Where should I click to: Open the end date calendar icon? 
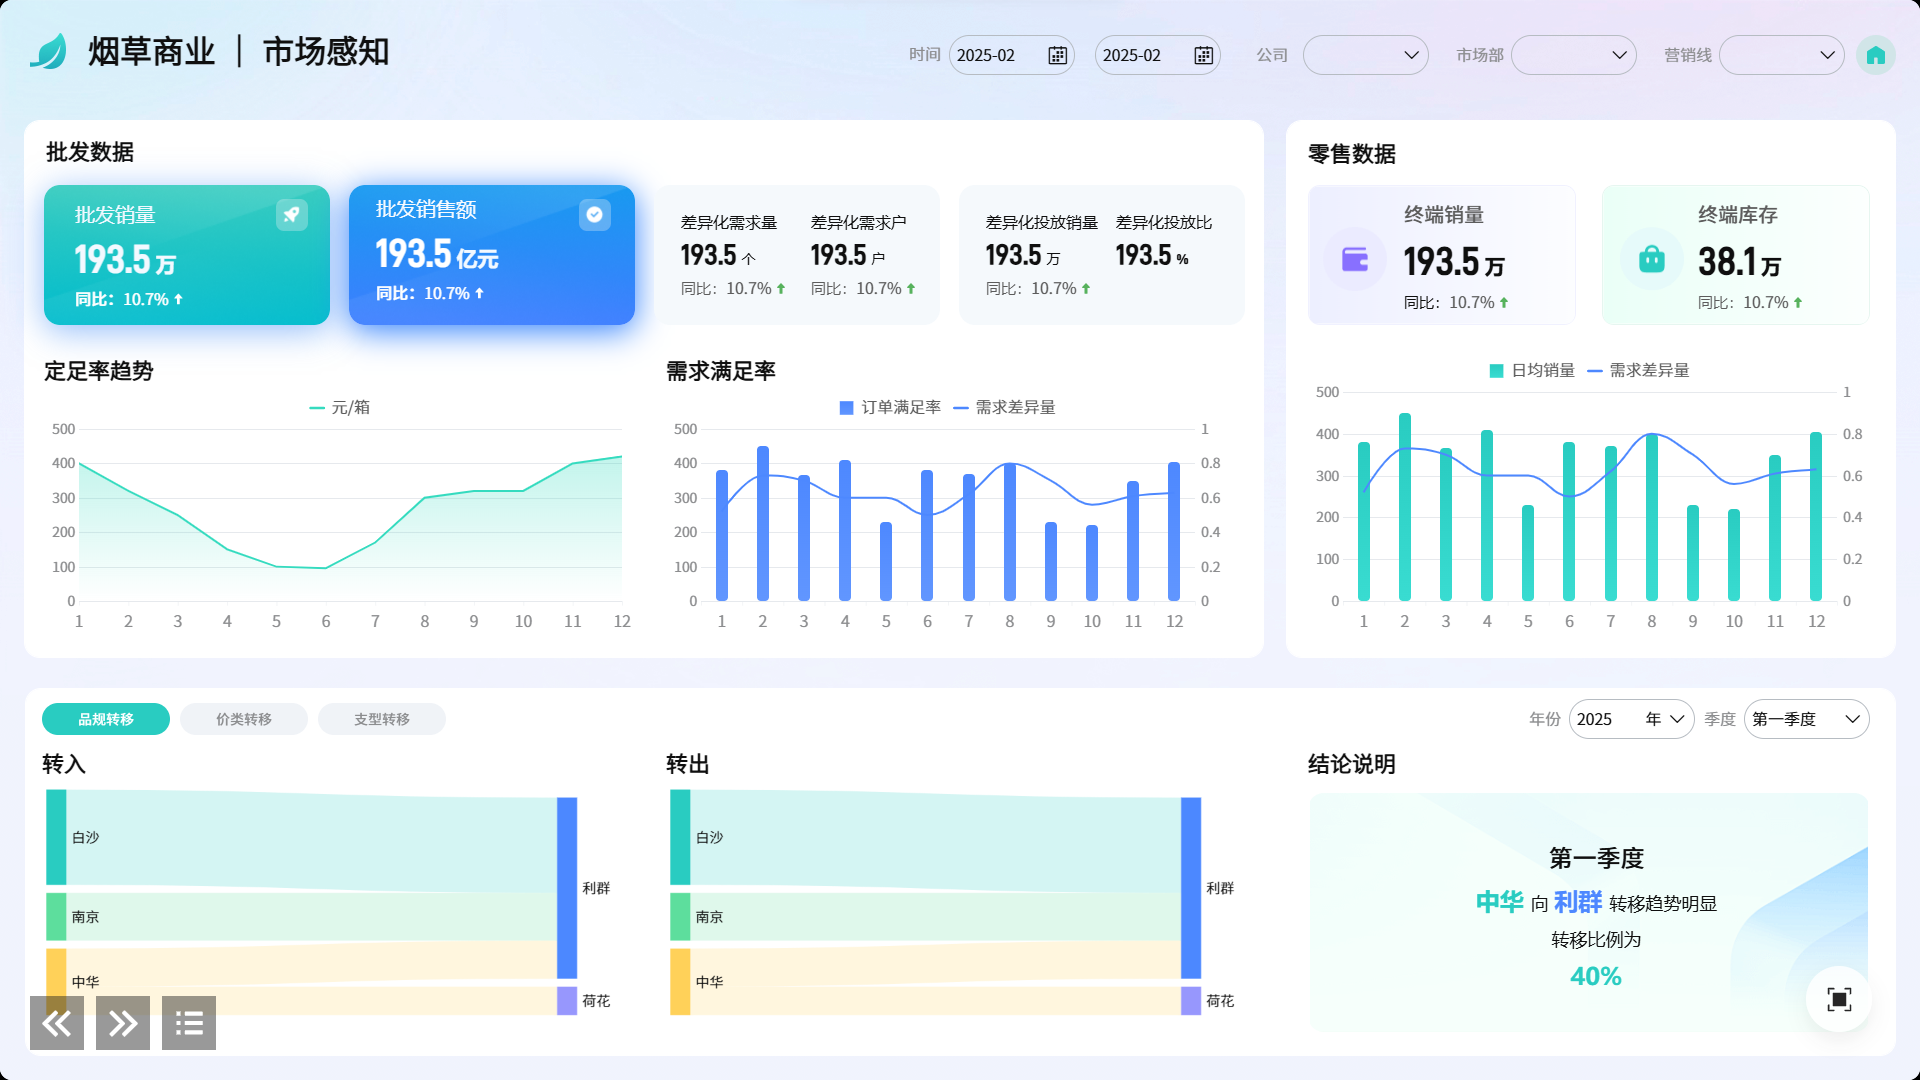click(1203, 55)
